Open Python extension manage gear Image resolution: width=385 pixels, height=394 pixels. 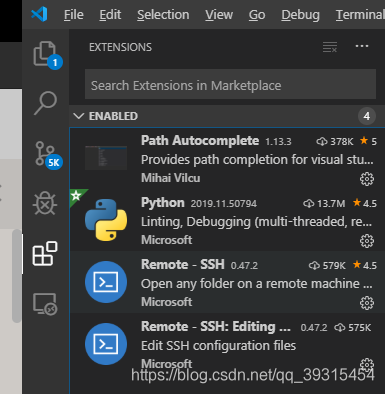click(367, 241)
